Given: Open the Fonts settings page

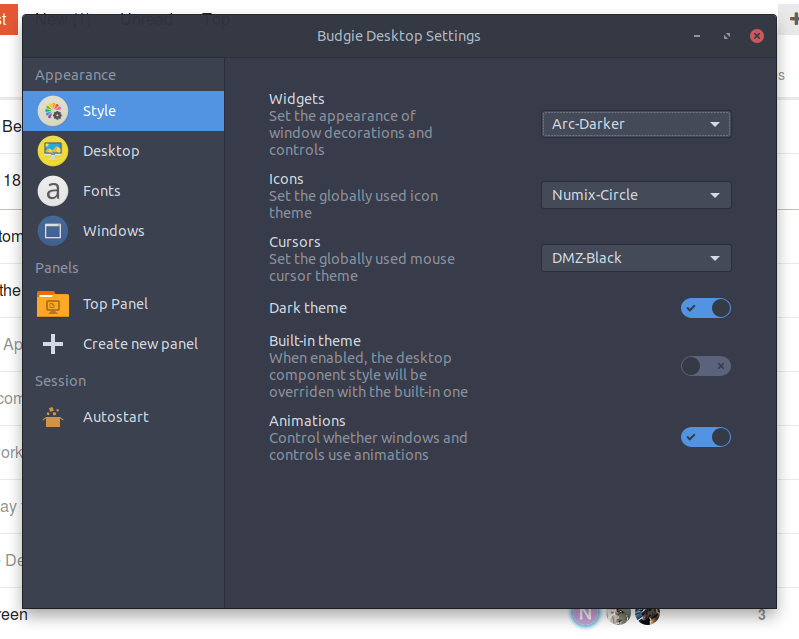Looking at the screenshot, I should pyautogui.click(x=123, y=191).
